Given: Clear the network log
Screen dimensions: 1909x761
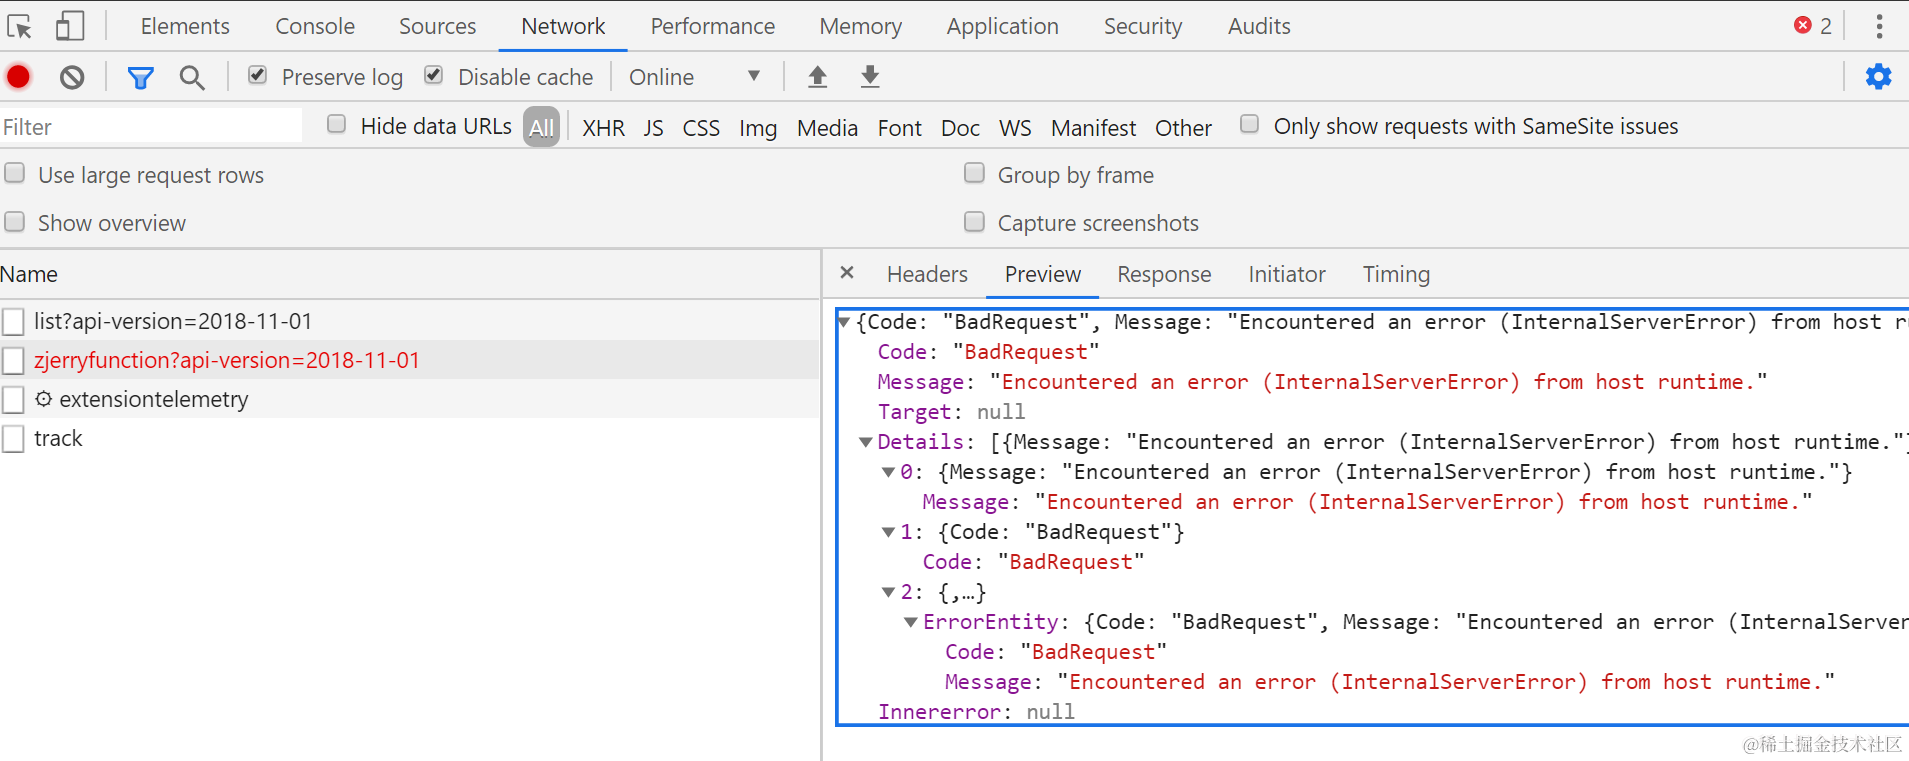Looking at the screenshot, I should pos(72,77).
